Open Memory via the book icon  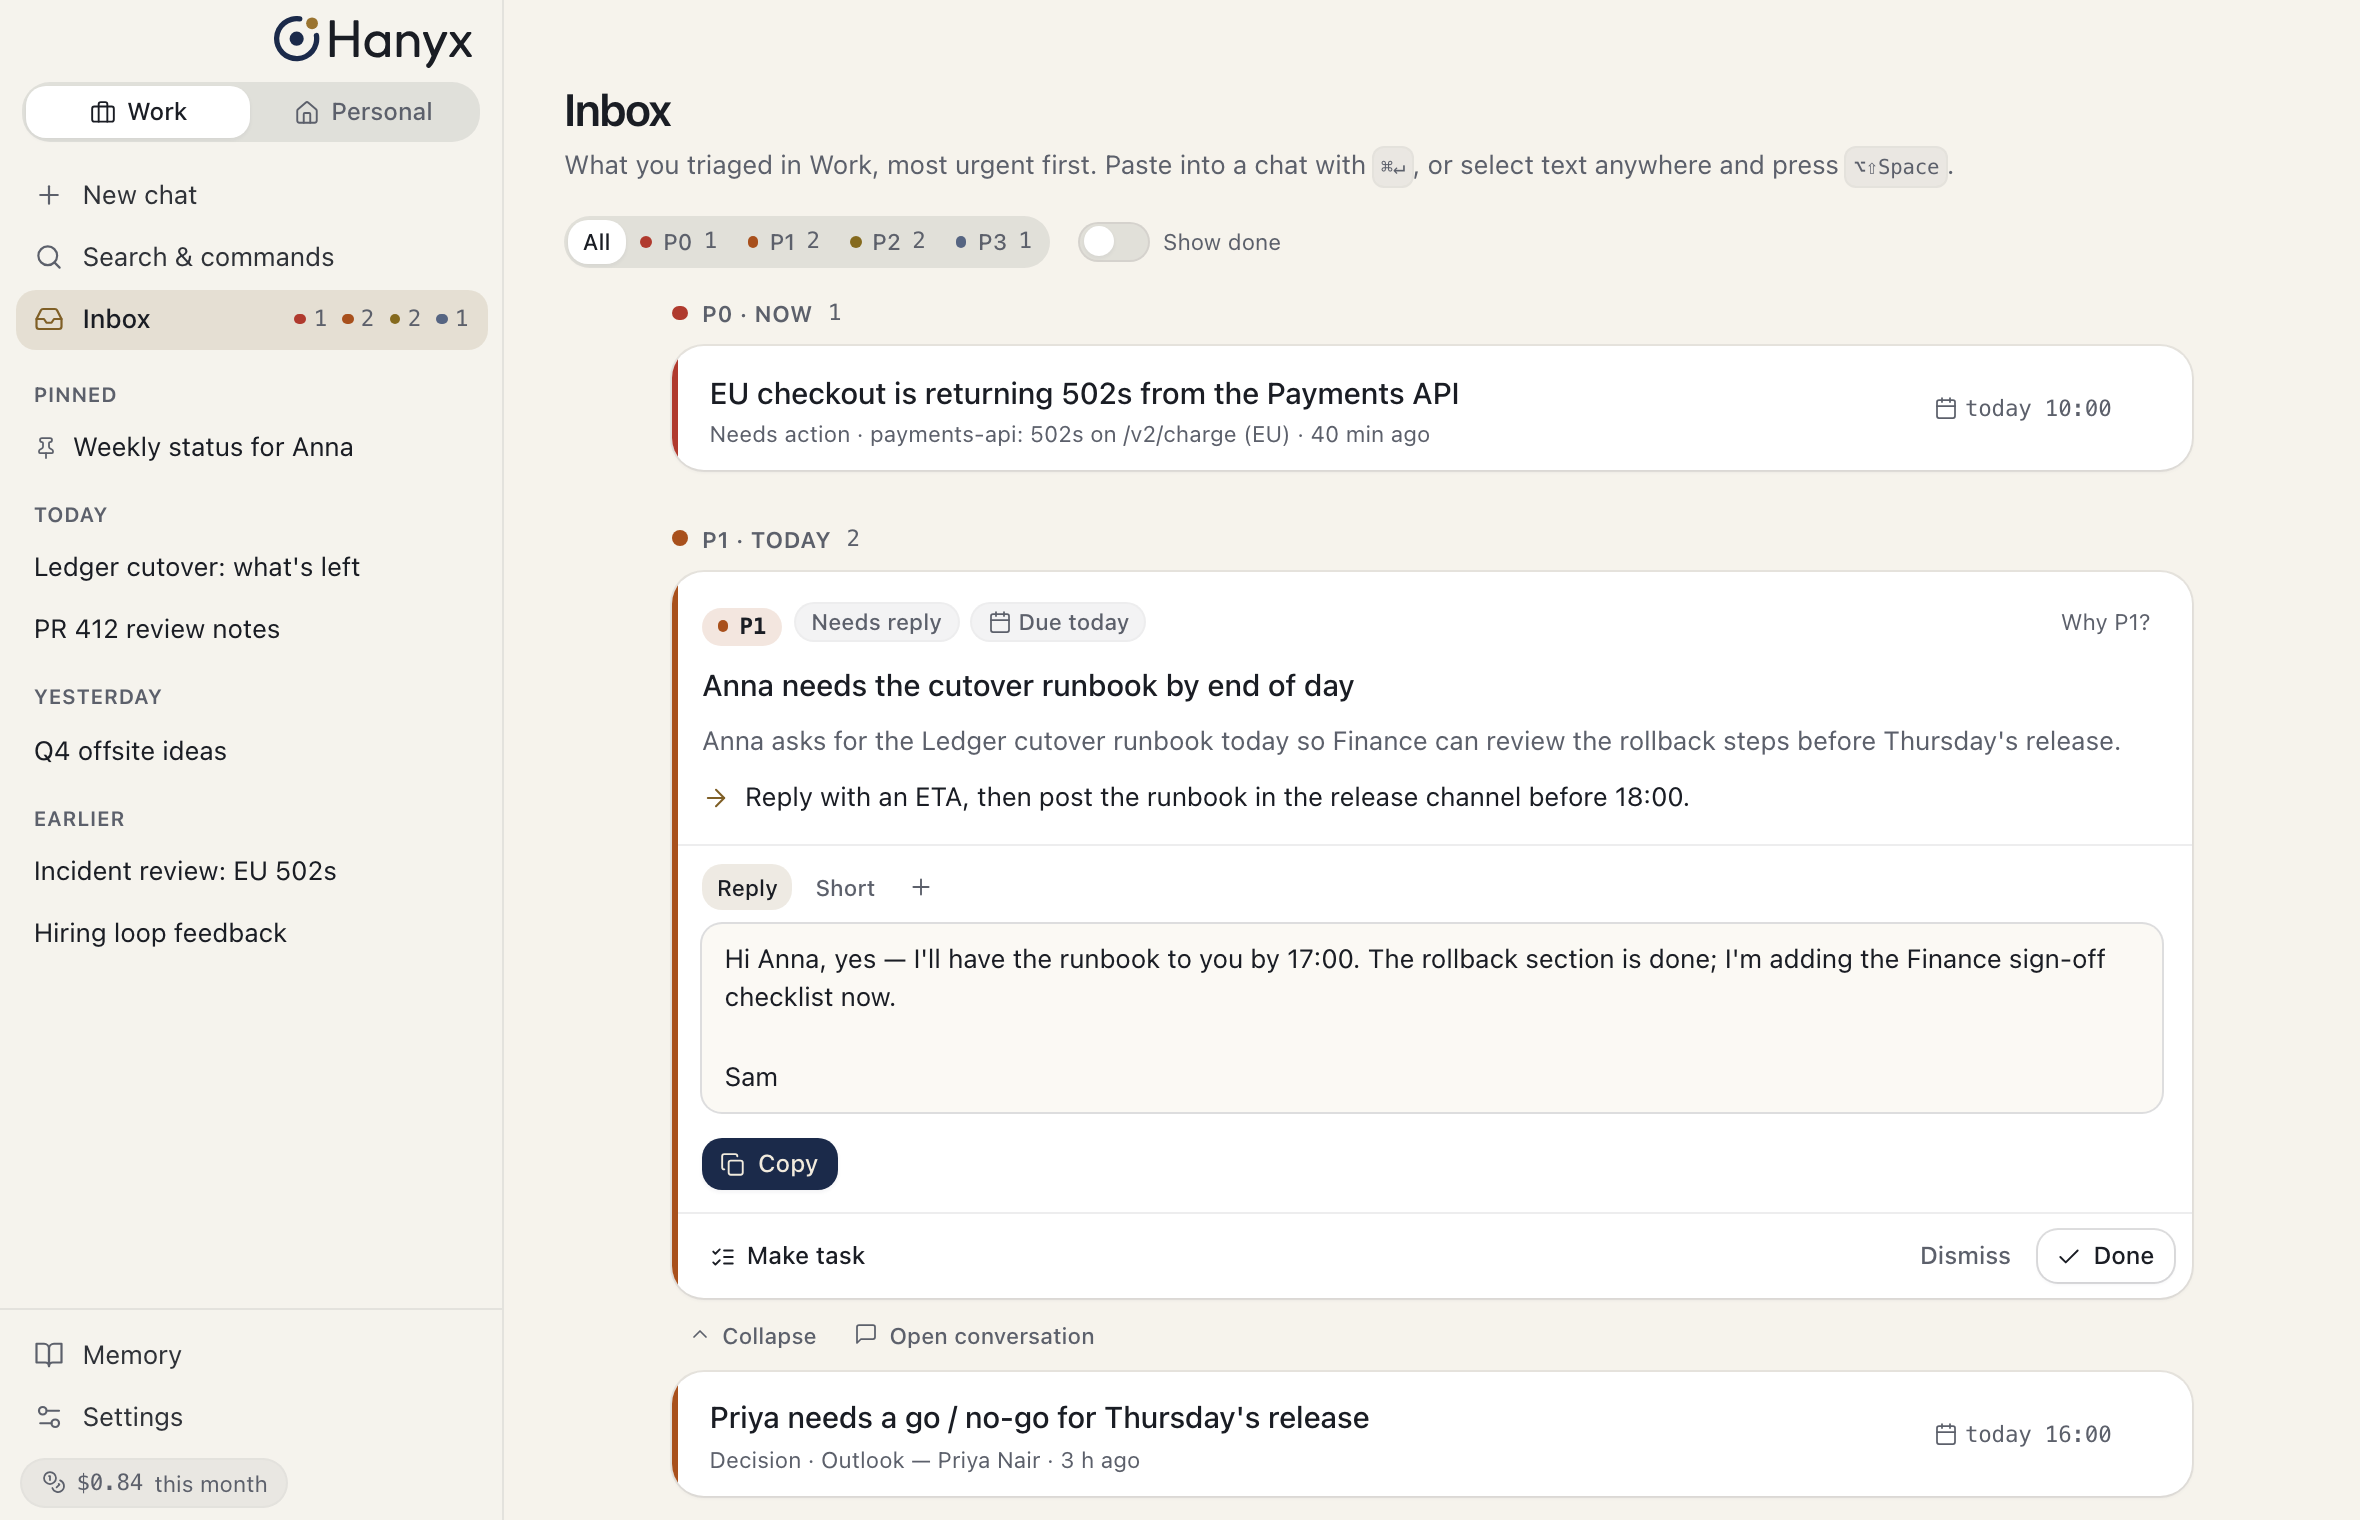pos(49,1355)
